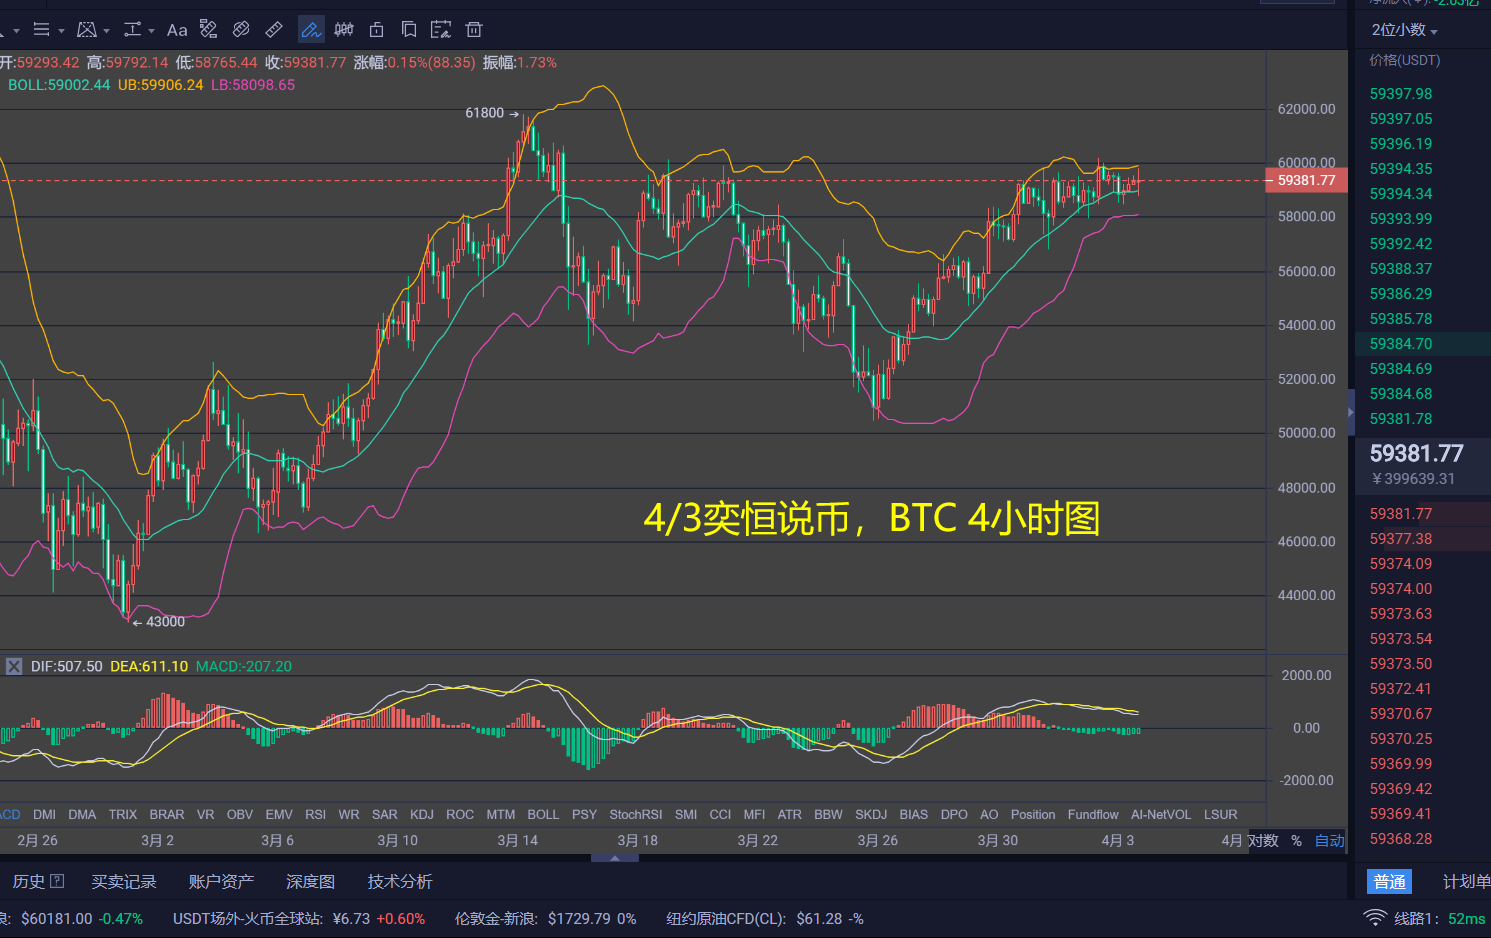The image size is (1491, 938).
Task: Select the KDJ indicator at the bottom
Action: point(422,814)
